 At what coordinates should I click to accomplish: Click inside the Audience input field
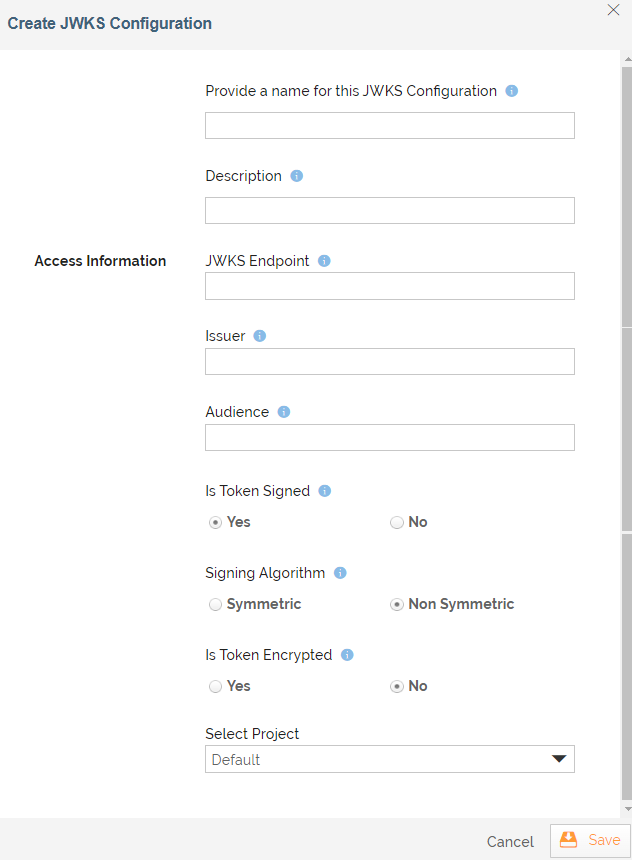389,437
